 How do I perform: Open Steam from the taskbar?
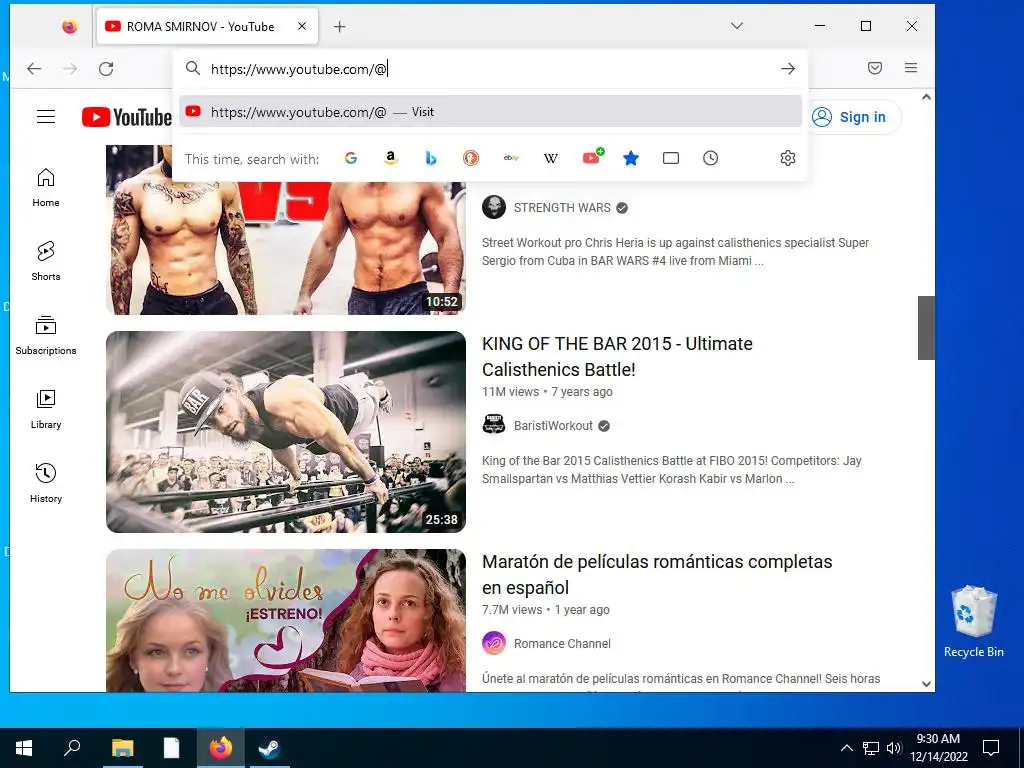(x=269, y=748)
